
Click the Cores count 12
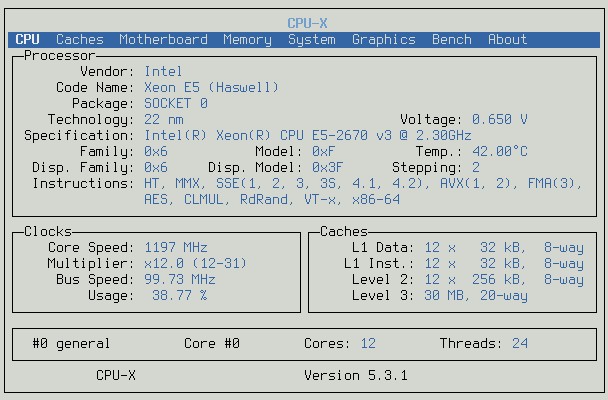tap(368, 343)
